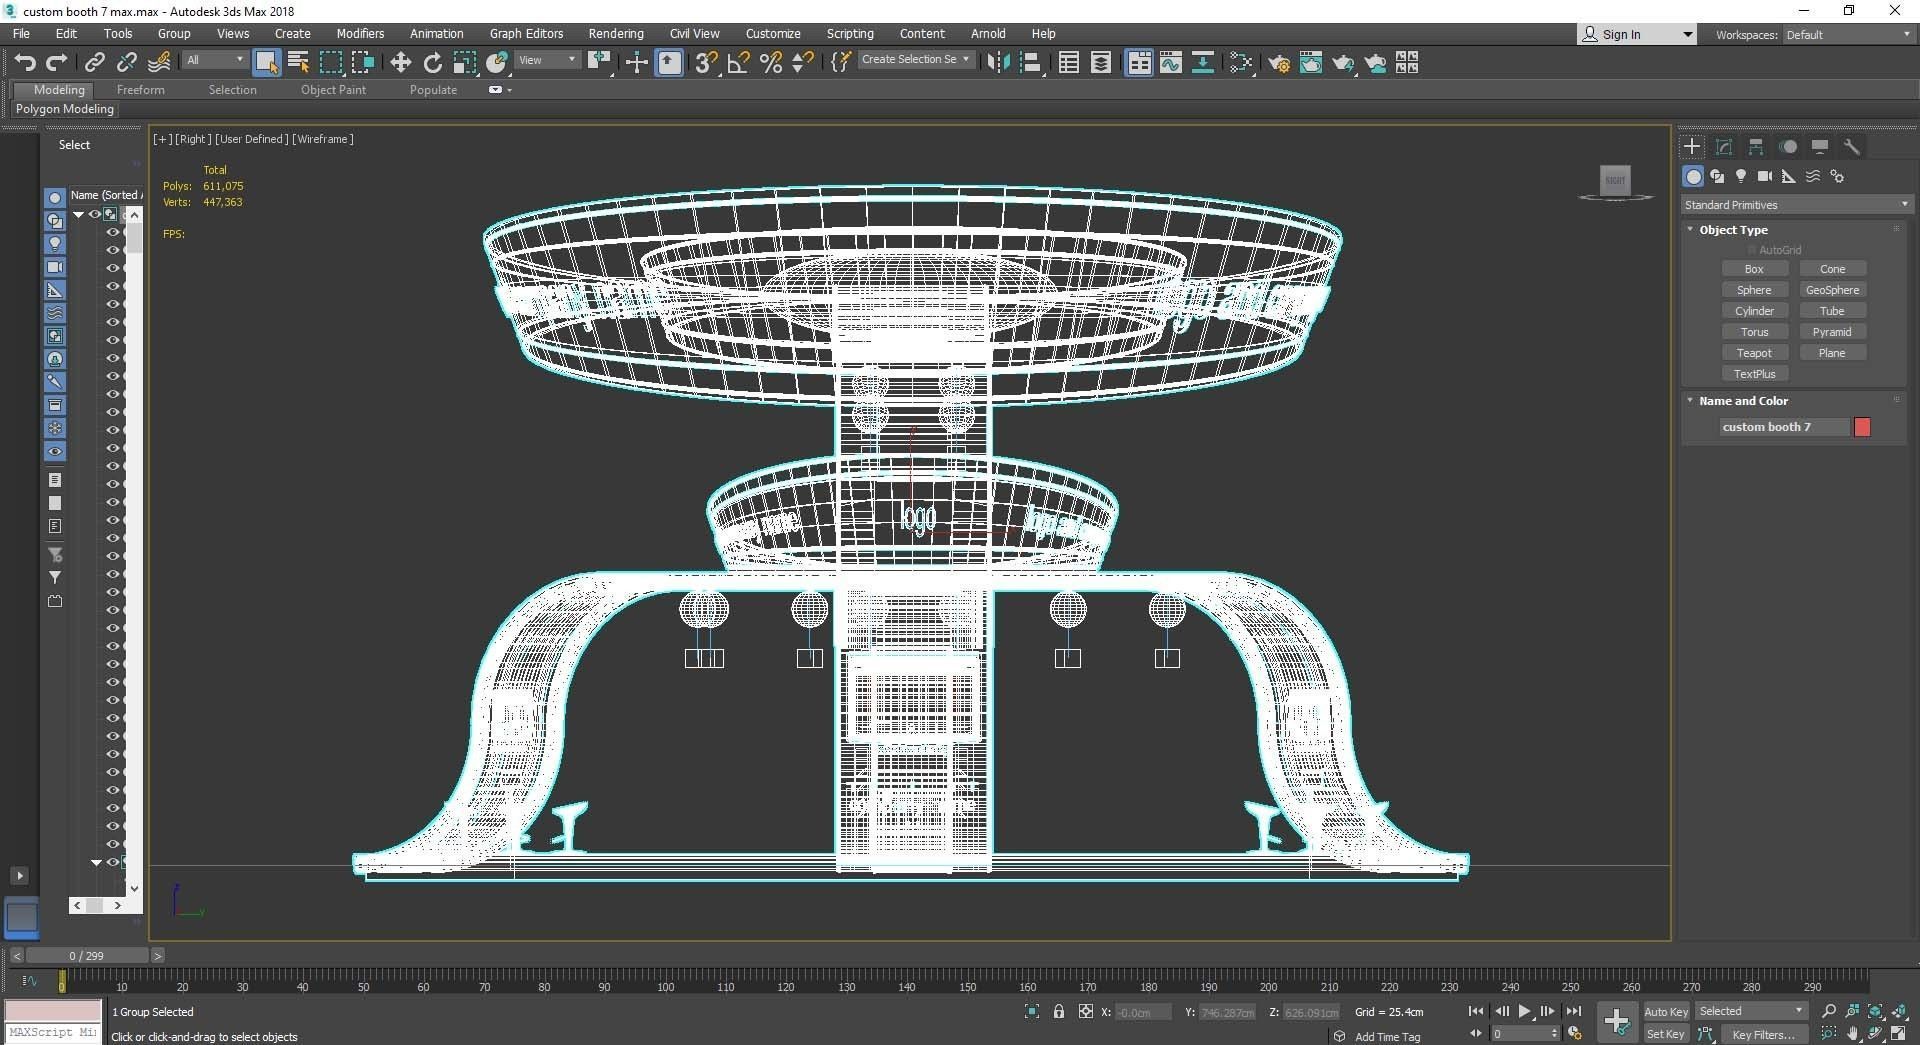
Task: Toggle the Scene Explorer icon
Action: click(1068, 63)
